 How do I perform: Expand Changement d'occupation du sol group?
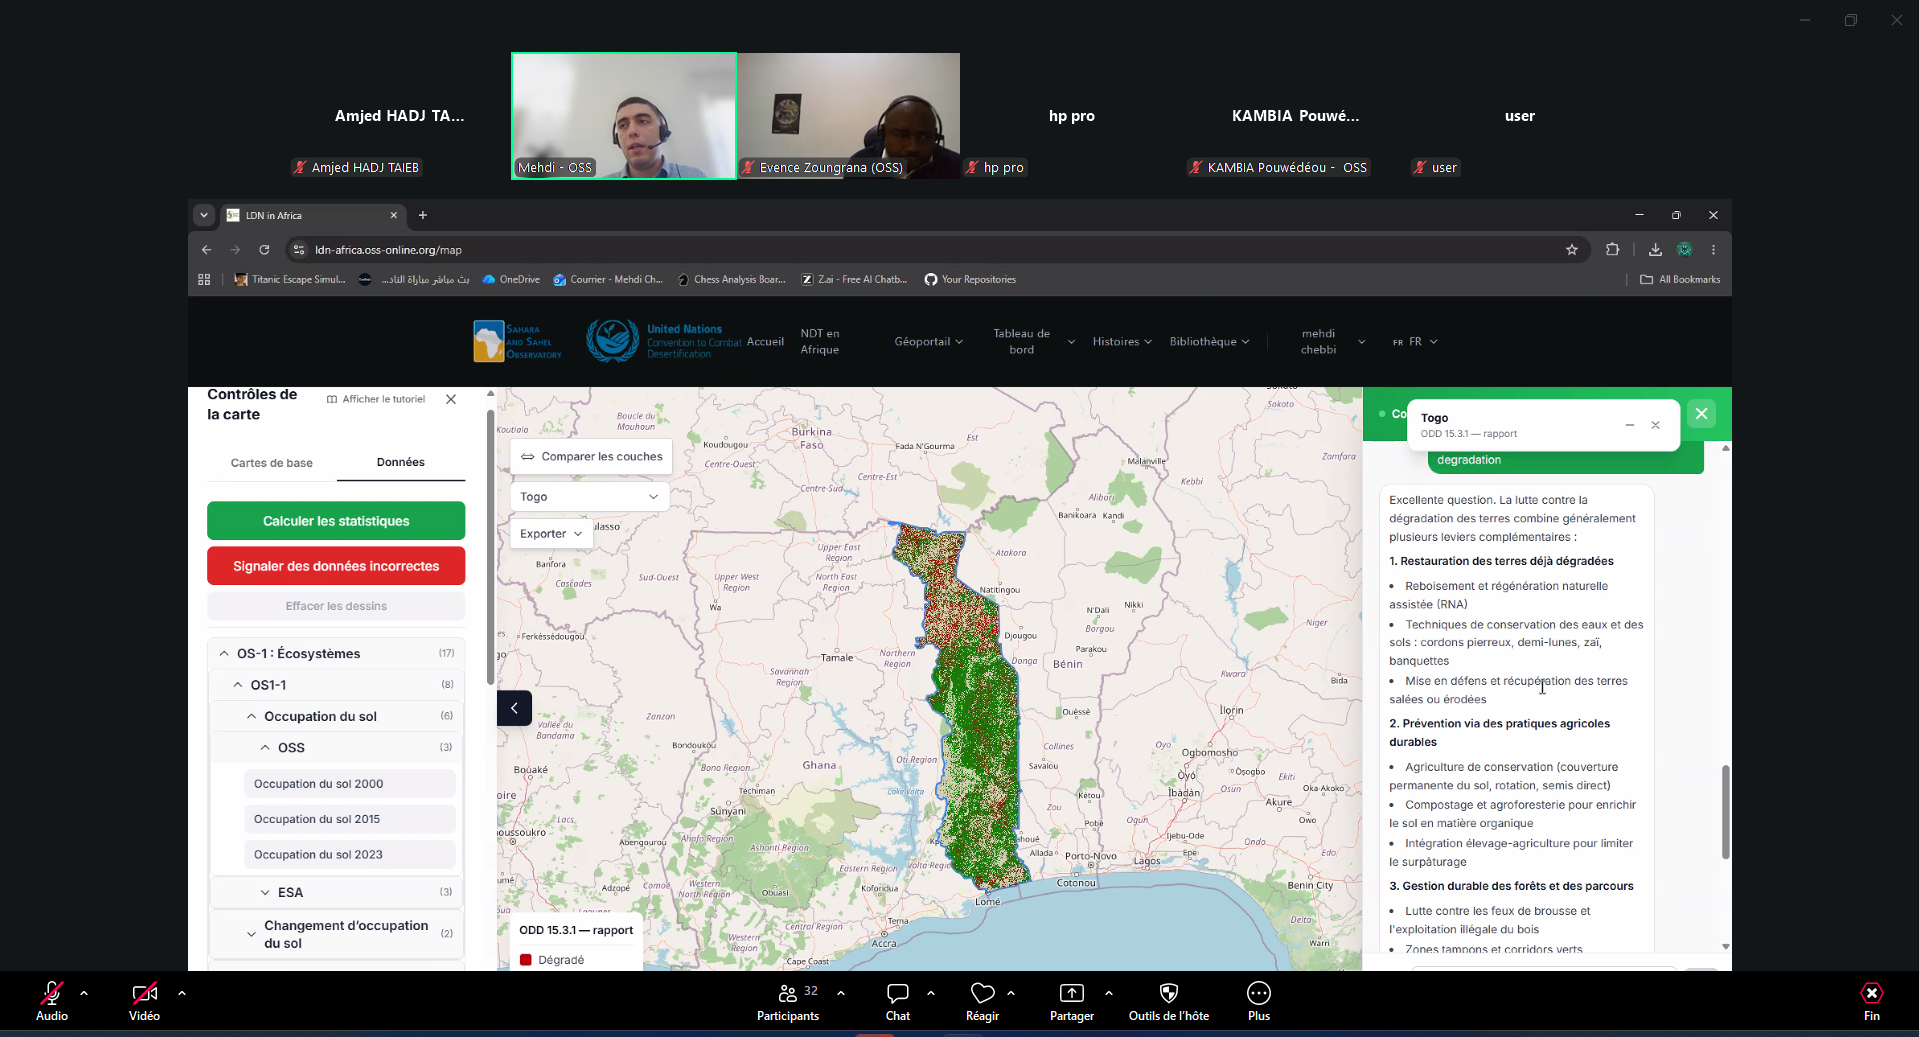coord(336,934)
